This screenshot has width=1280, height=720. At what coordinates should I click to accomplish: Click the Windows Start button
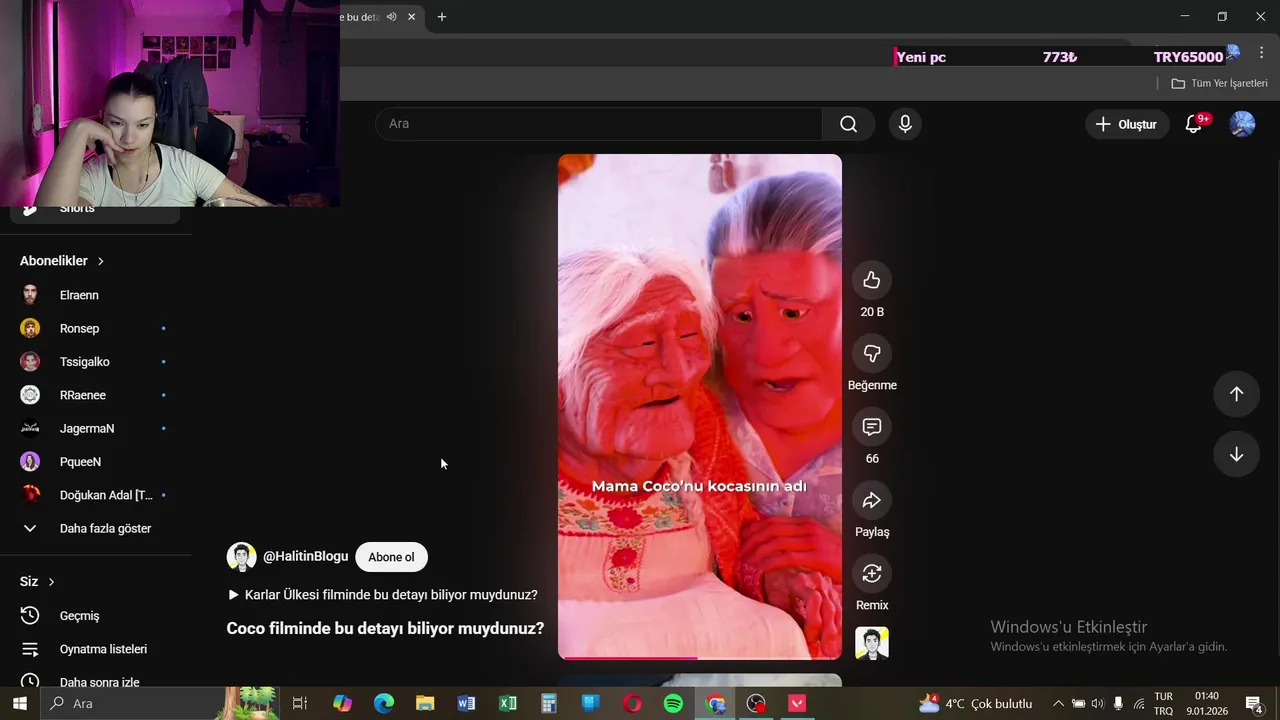19,703
